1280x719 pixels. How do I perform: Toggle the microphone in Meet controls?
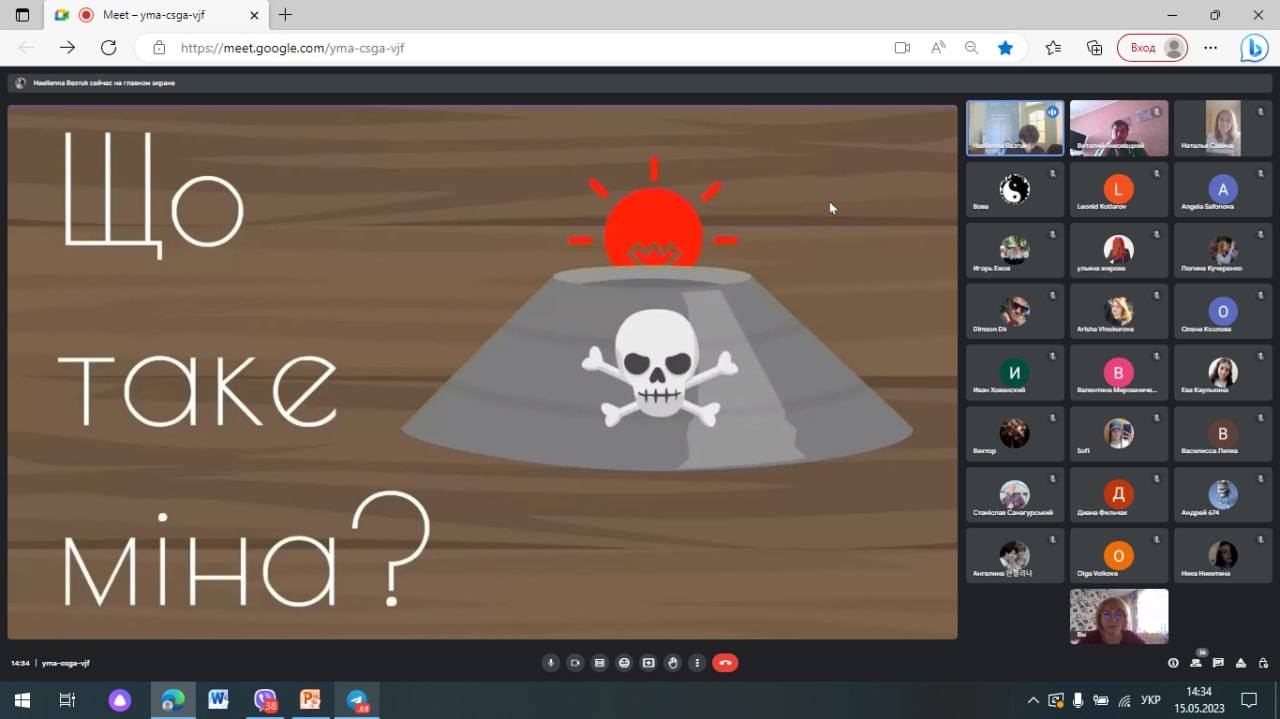550,663
